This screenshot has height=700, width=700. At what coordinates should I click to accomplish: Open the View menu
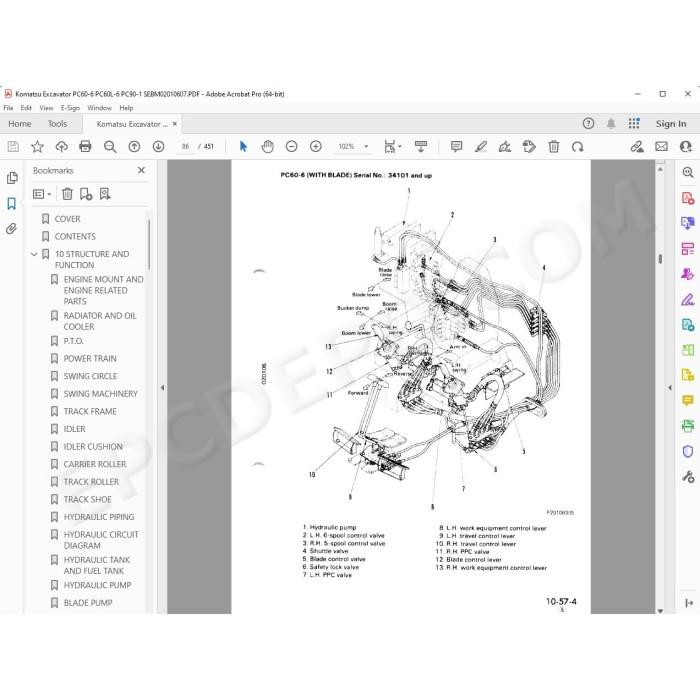[x=46, y=108]
